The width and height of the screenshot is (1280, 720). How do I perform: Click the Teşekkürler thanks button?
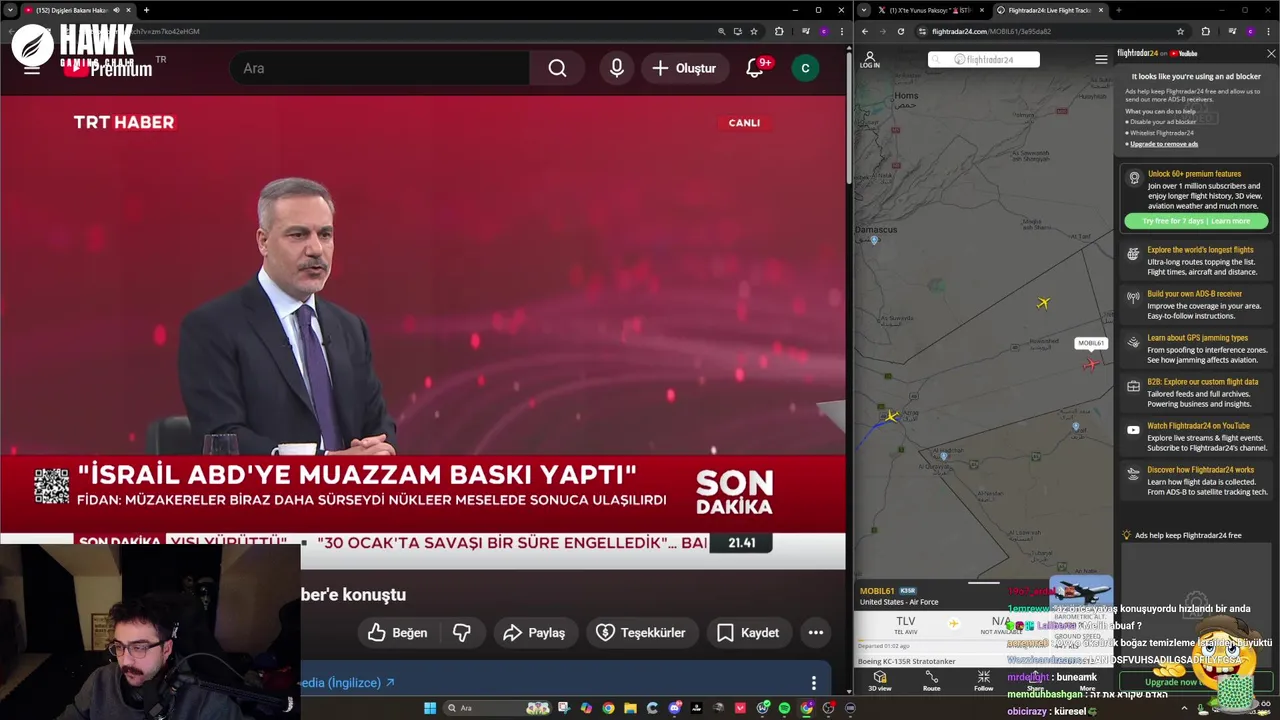(641, 632)
